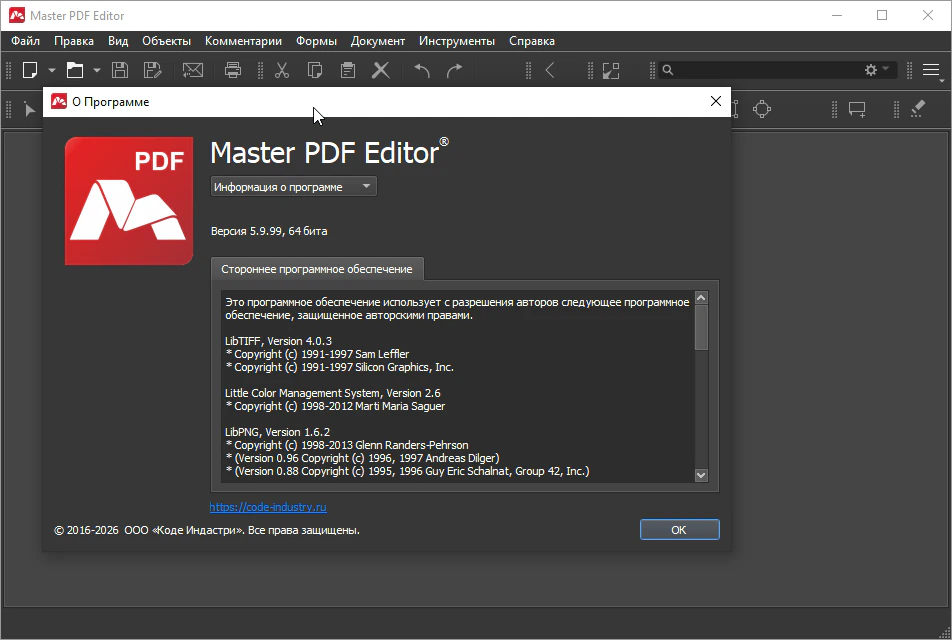The width and height of the screenshot is (952, 640).
Task: Click the copyright Коде Индастри text
Action: click(x=207, y=530)
